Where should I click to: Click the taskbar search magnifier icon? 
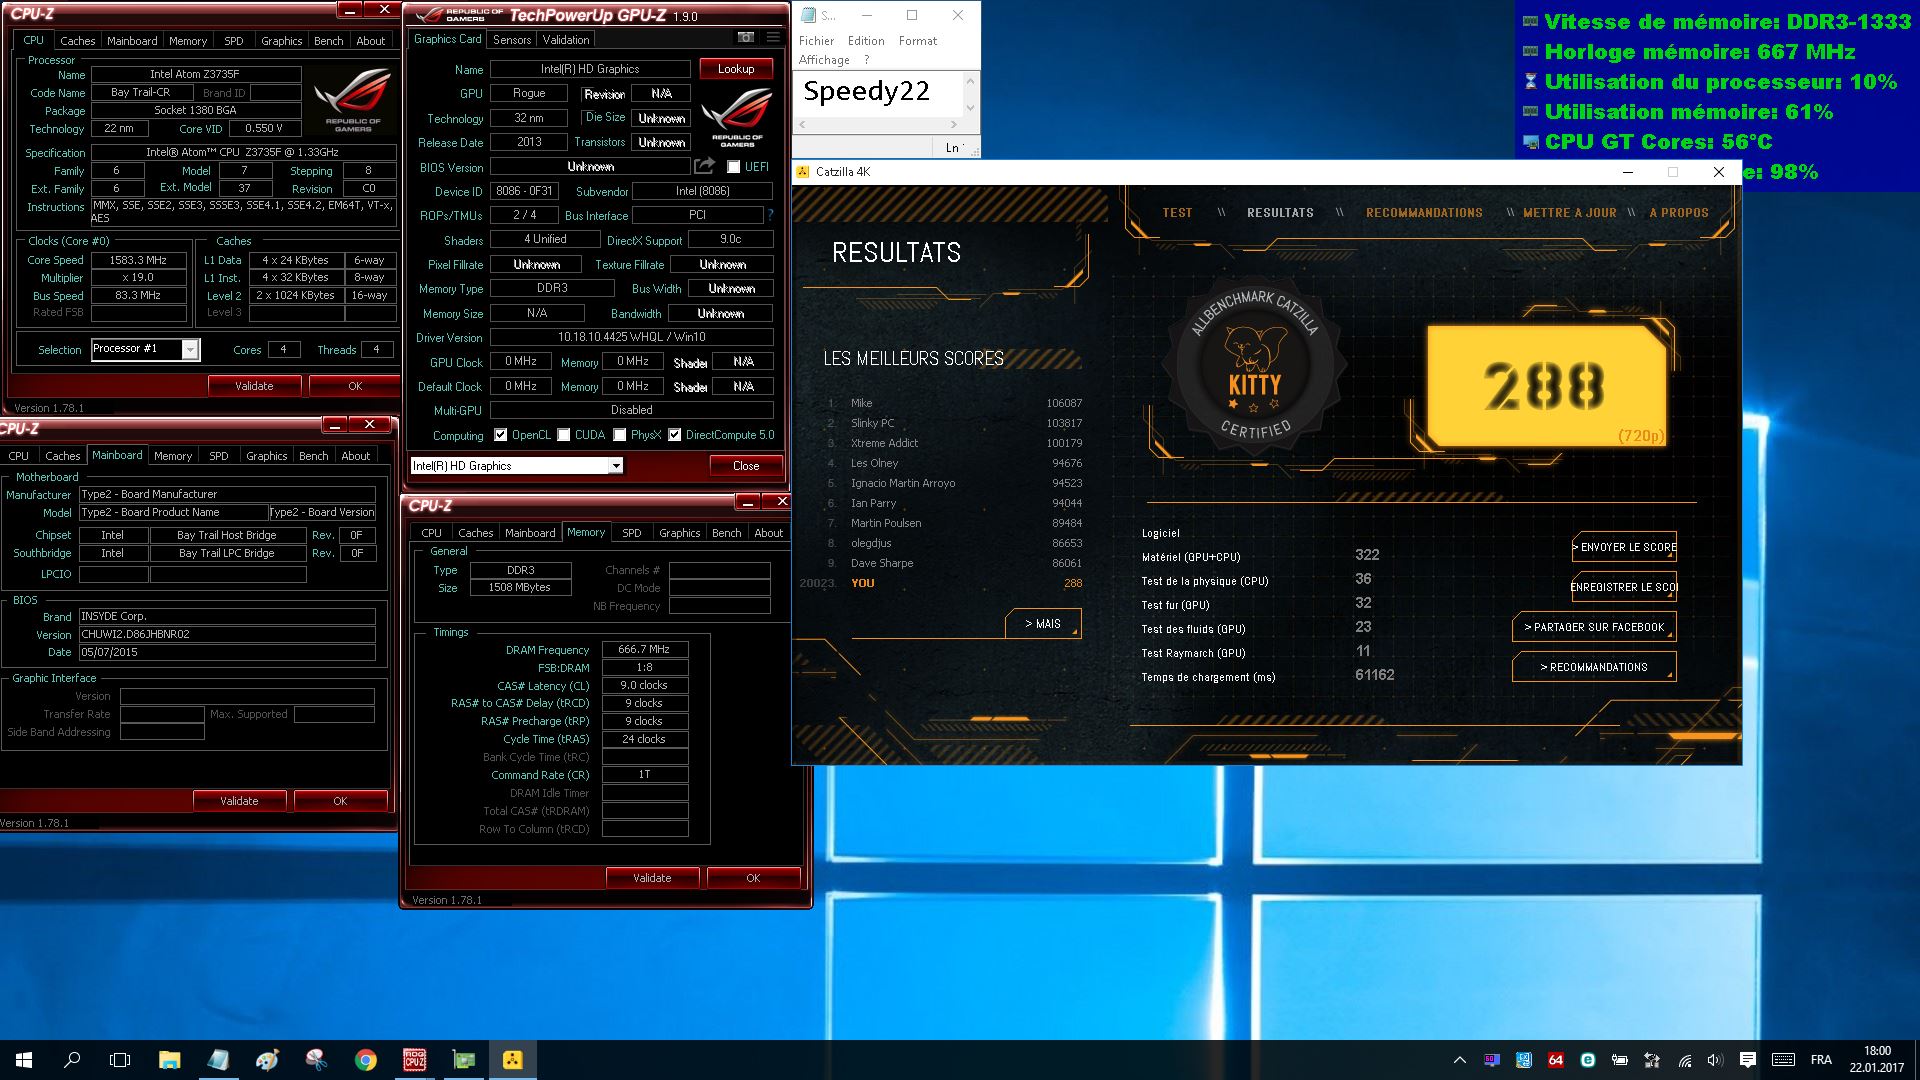coord(72,1060)
